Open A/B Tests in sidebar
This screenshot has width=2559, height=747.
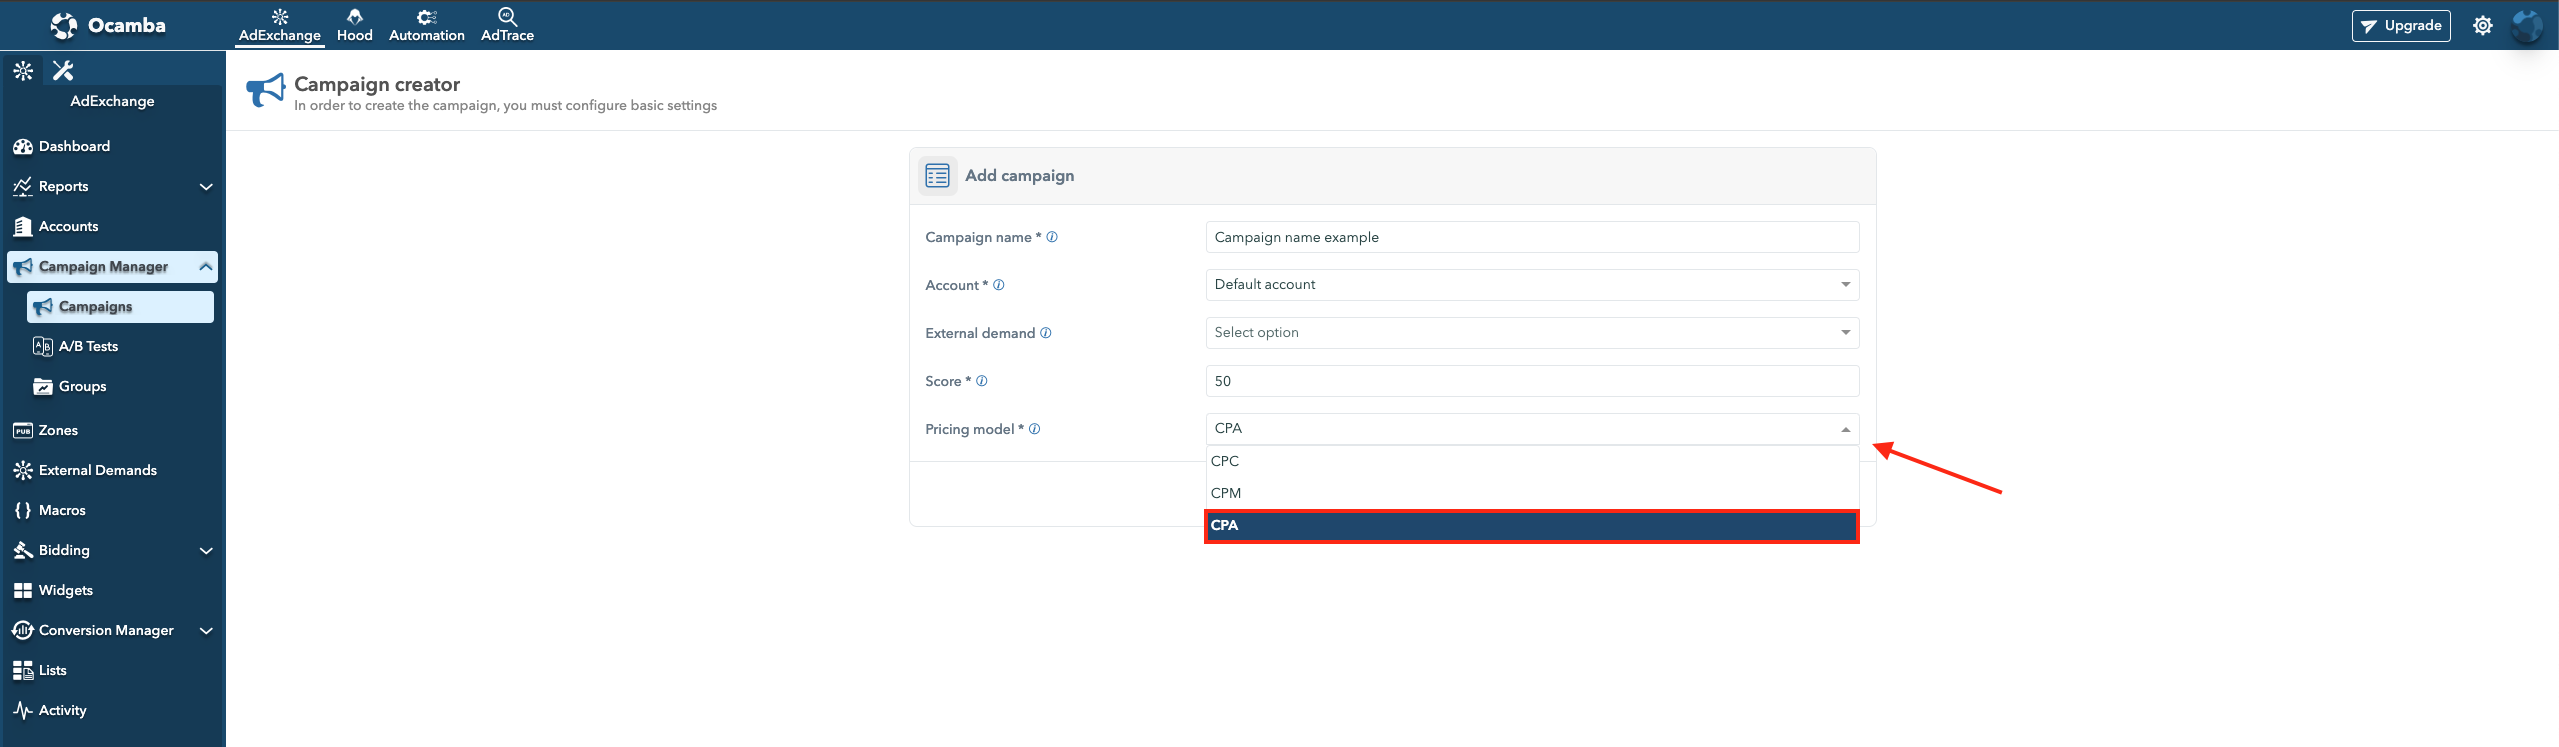[x=89, y=347]
